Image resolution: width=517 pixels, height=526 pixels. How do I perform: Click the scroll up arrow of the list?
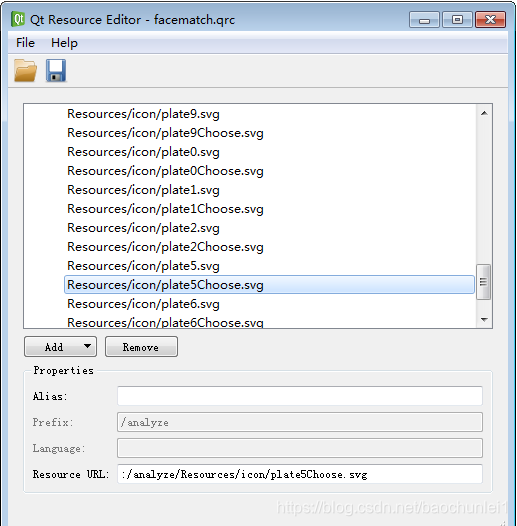[x=484, y=113]
